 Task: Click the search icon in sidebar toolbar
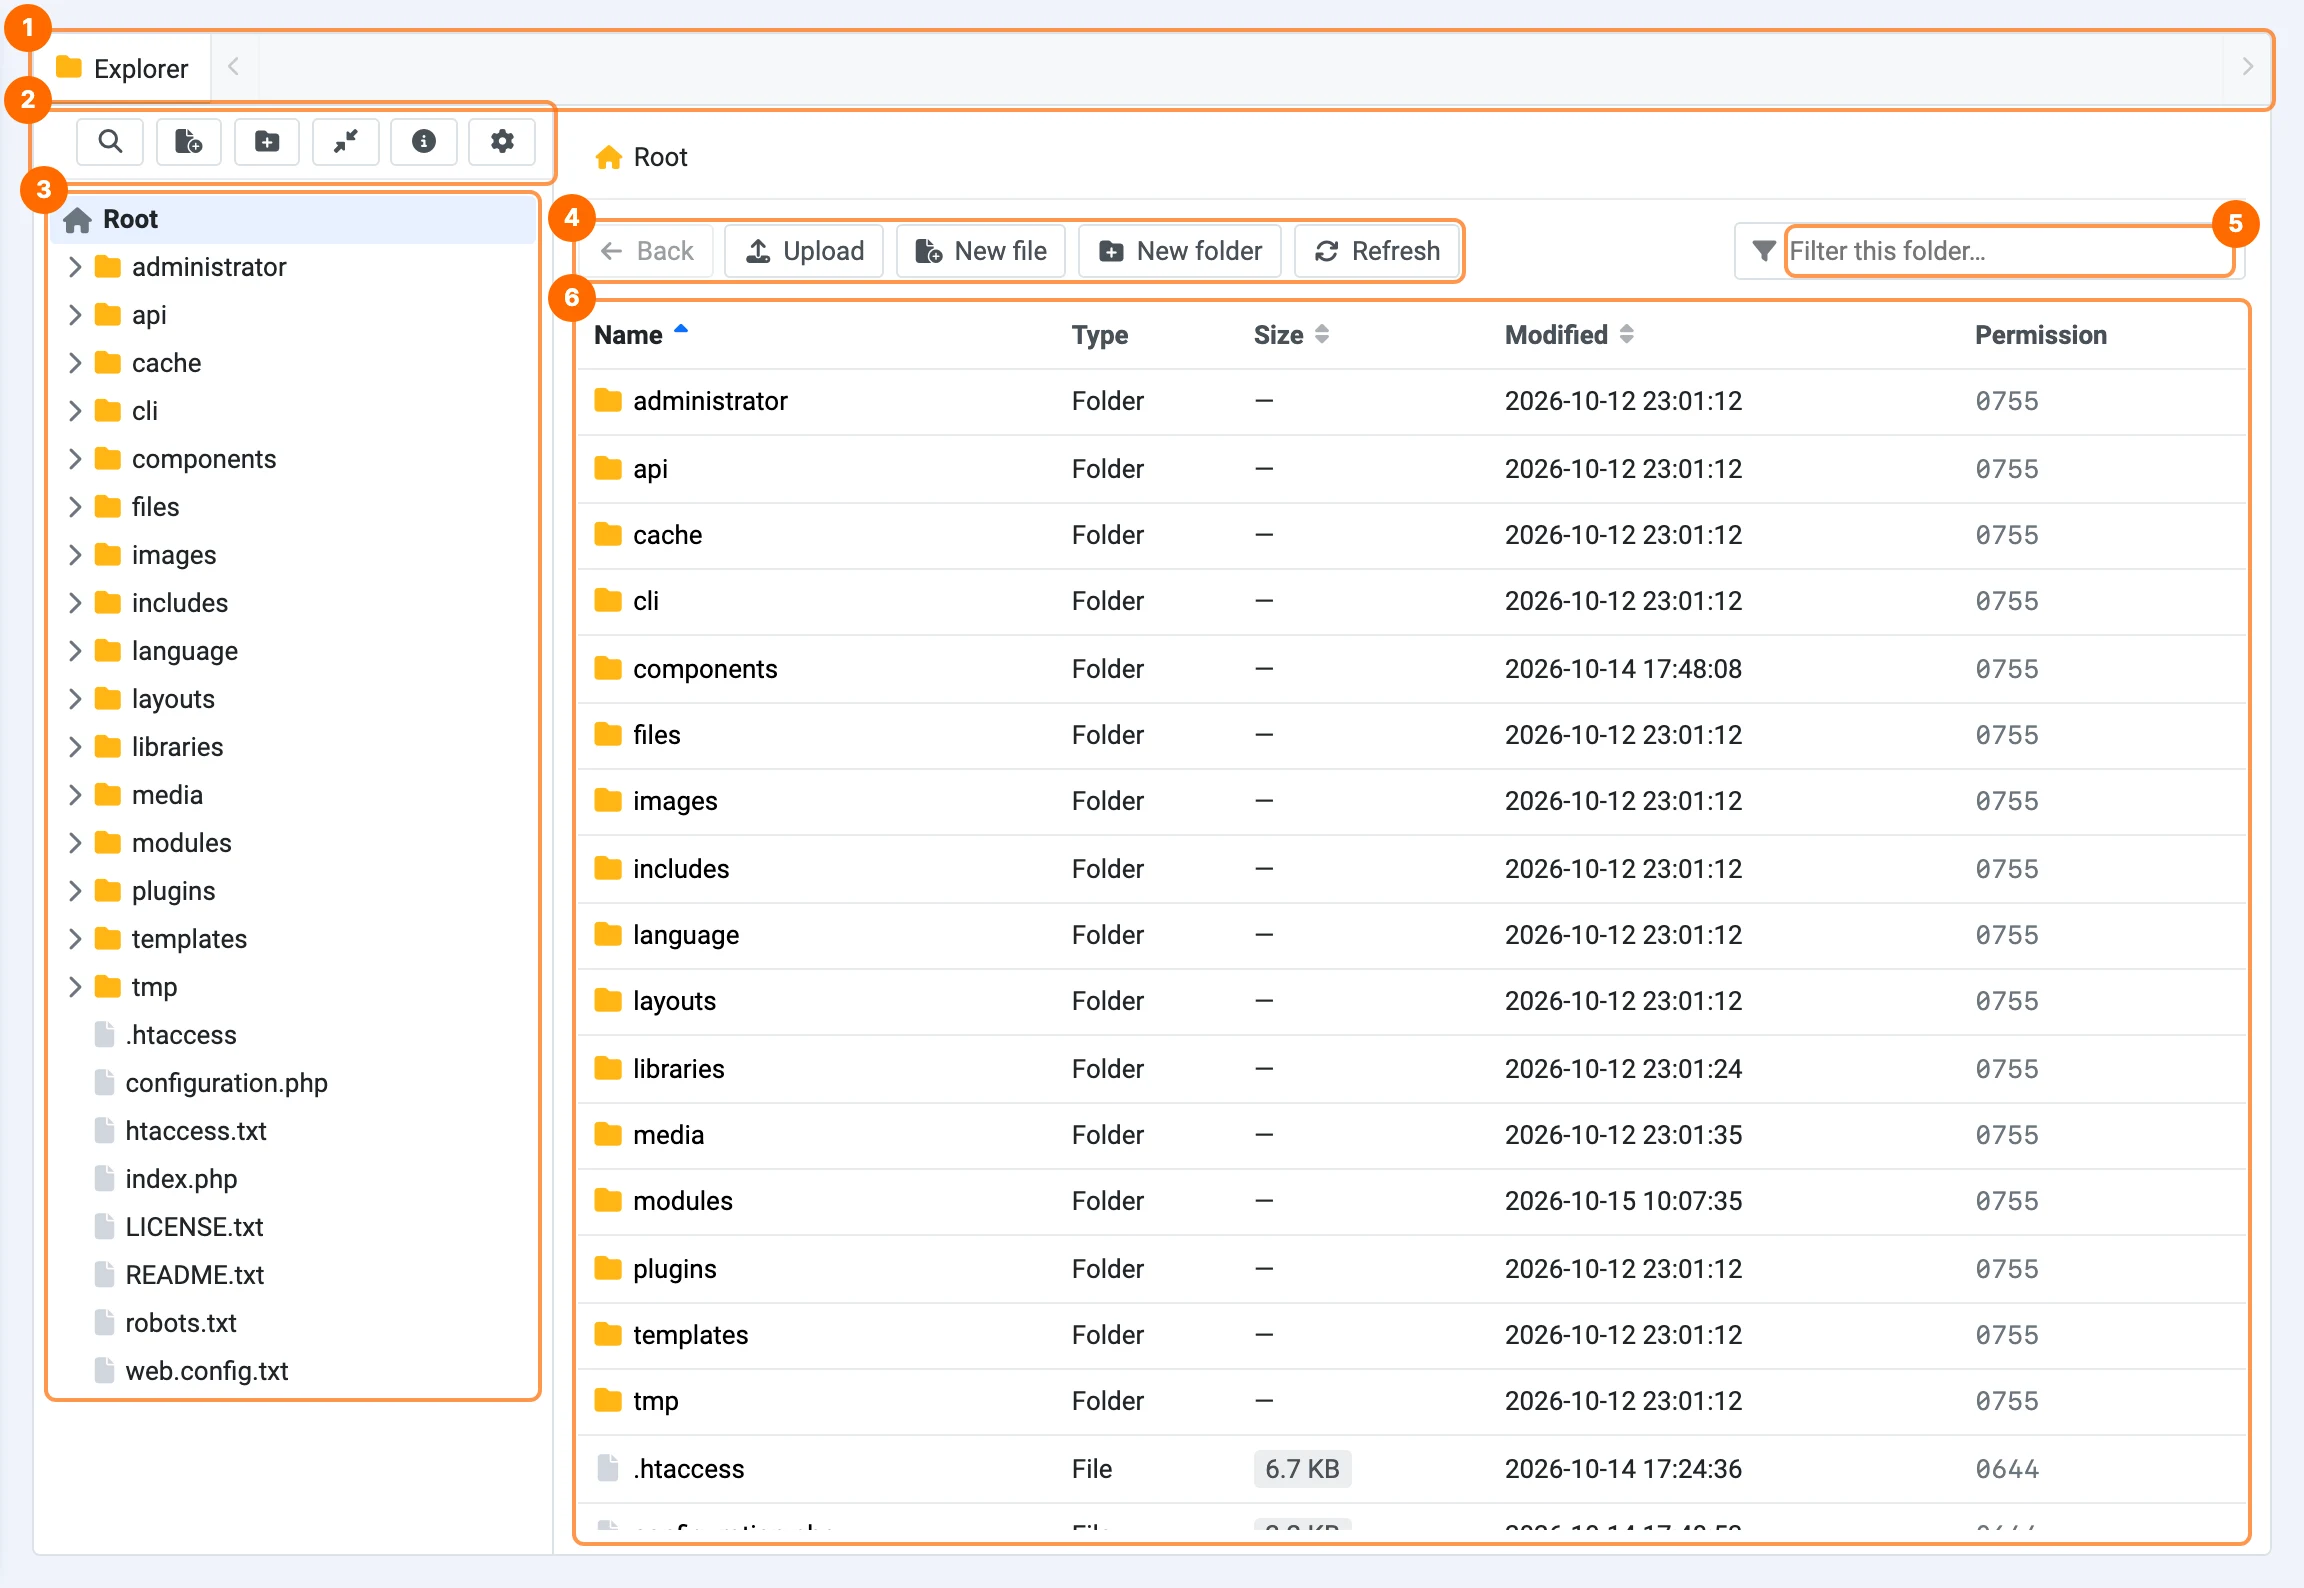point(110,142)
